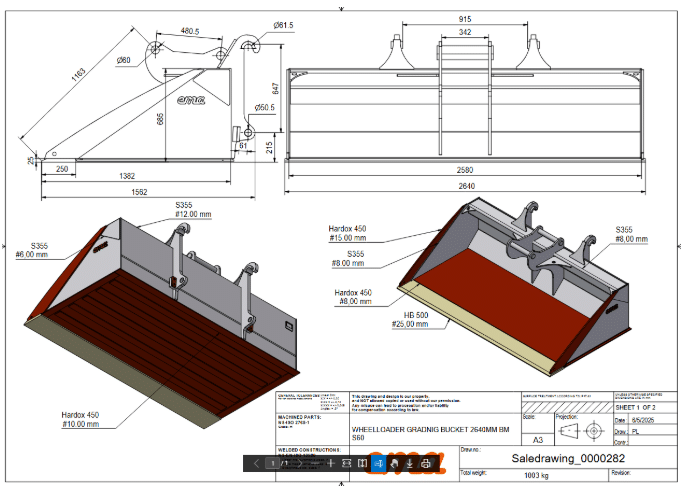Click the SHEET 1 OF 2 label
The width and height of the screenshot is (693, 491).
point(636,407)
